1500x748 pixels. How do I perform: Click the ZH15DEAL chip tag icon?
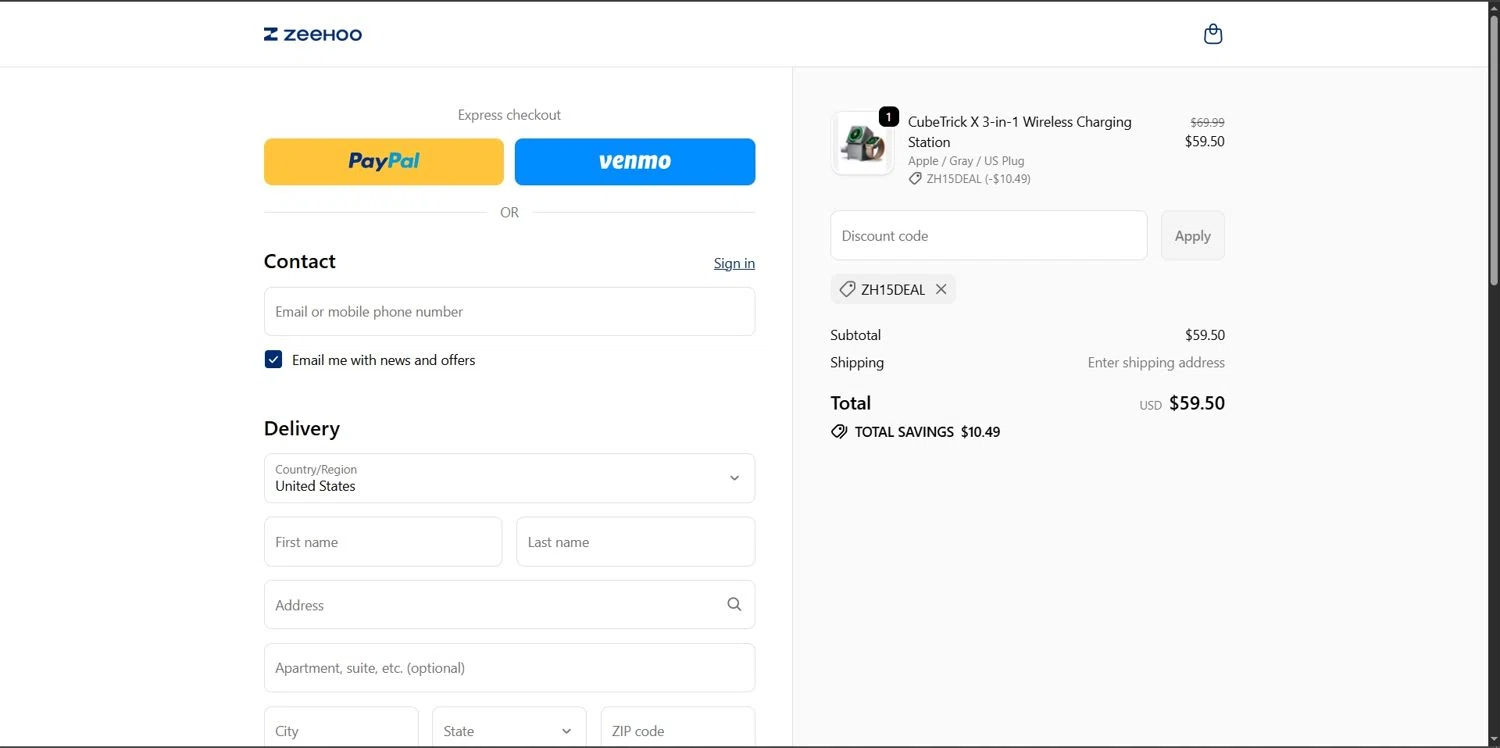click(847, 289)
